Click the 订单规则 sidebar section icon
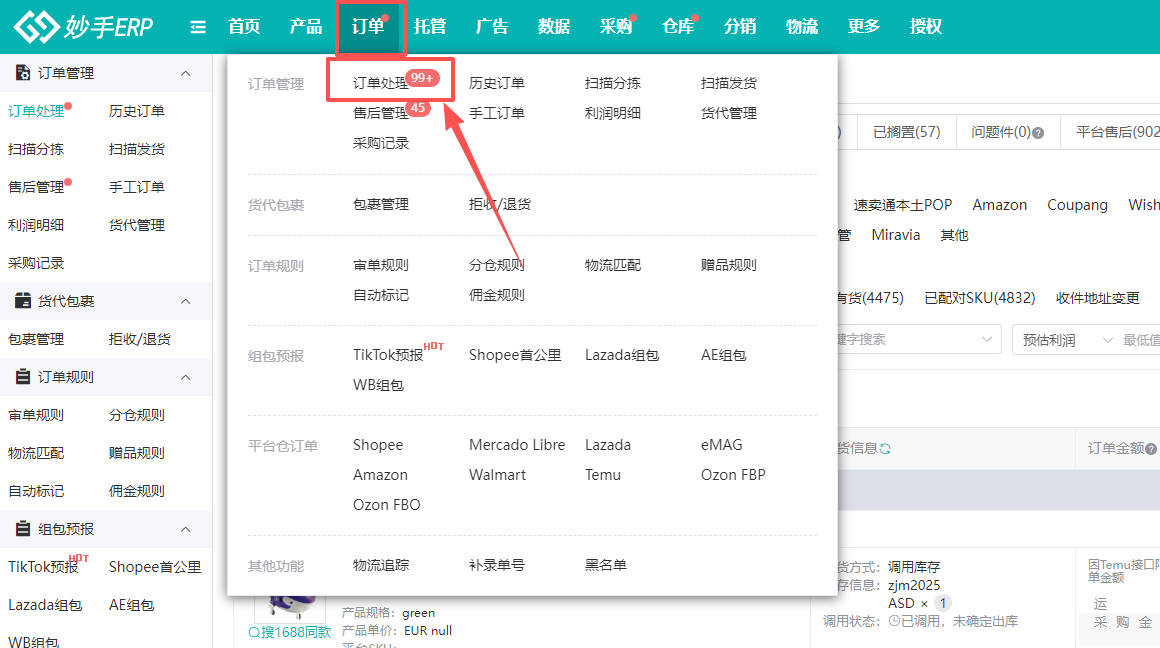Image resolution: width=1160 pixels, height=648 pixels. pyautogui.click(x=23, y=377)
